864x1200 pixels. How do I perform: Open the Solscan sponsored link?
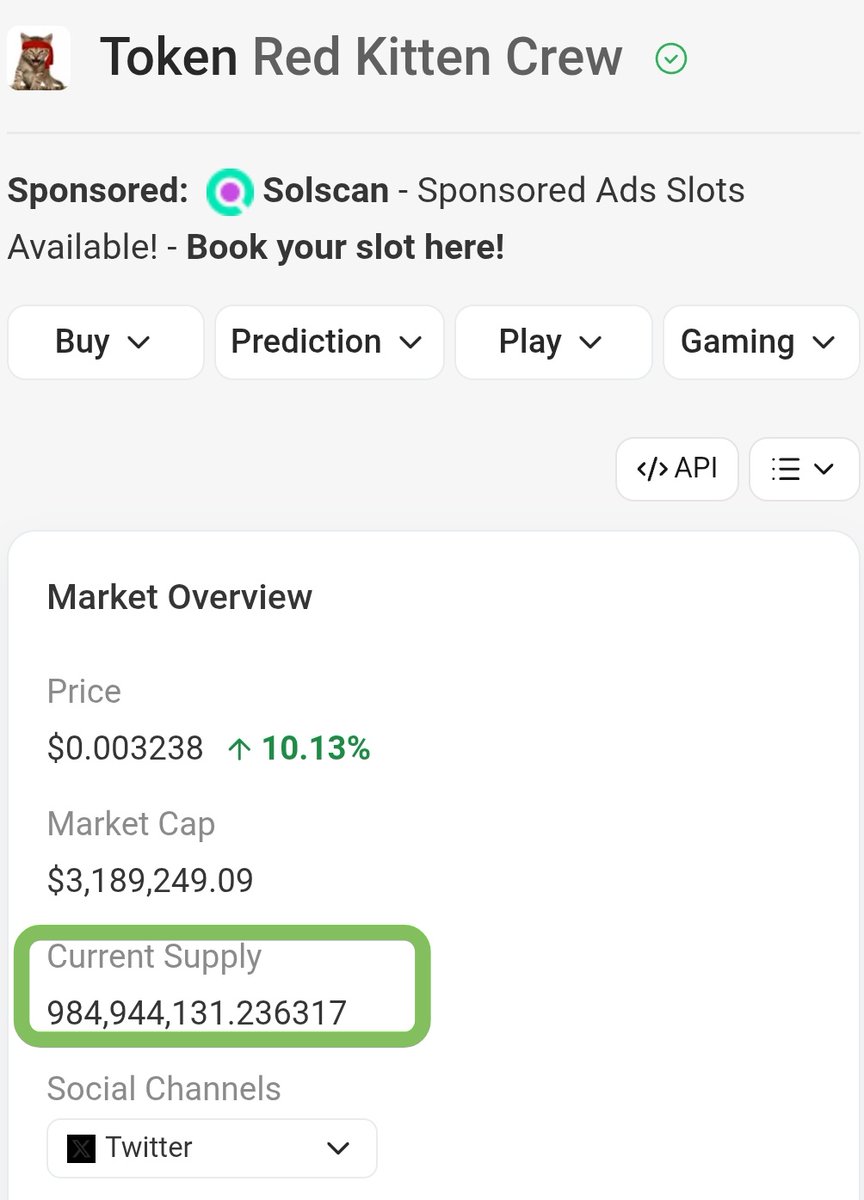pyautogui.click(x=326, y=190)
